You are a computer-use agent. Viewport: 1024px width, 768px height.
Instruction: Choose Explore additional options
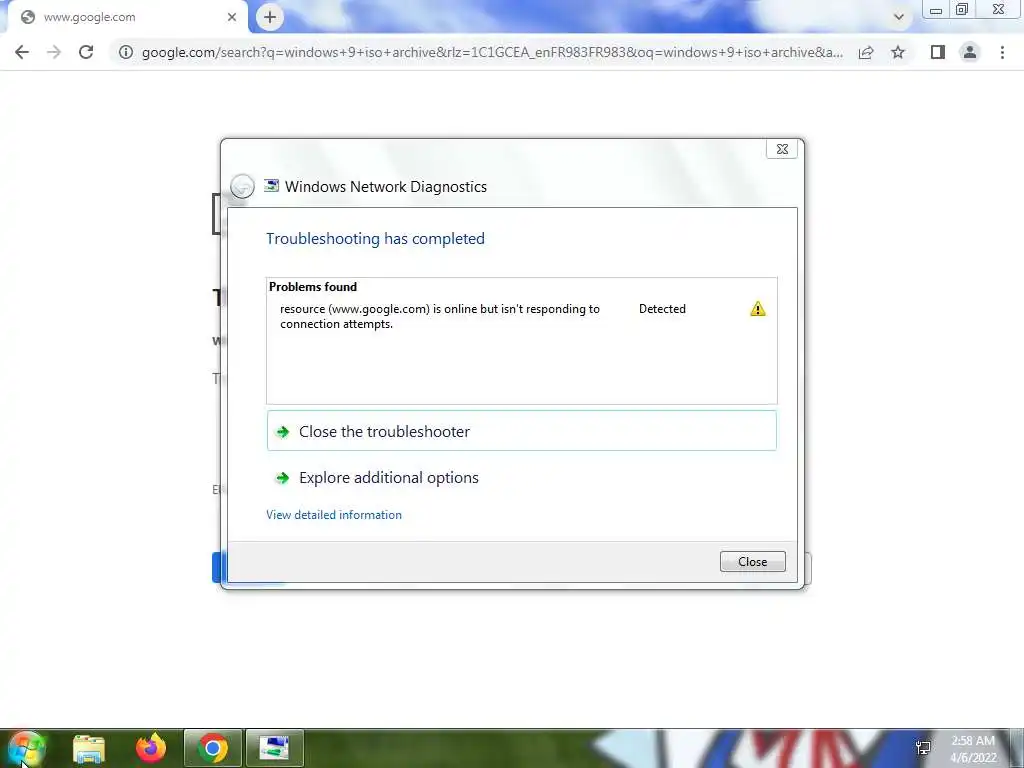(x=521, y=477)
